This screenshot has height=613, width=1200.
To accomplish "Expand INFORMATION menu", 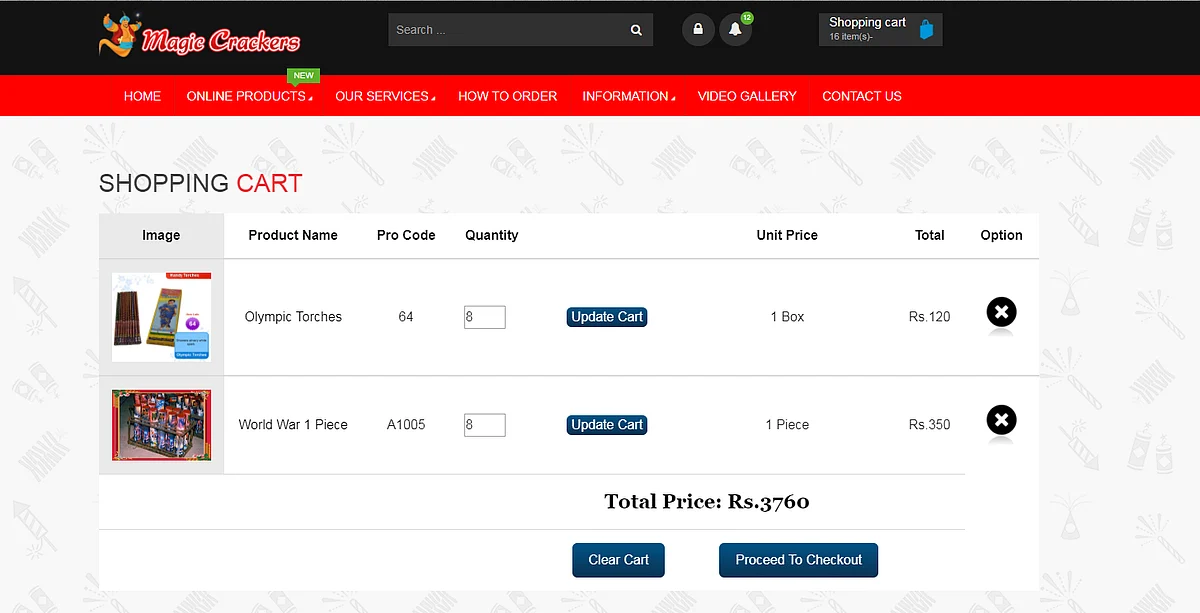I will point(628,96).
